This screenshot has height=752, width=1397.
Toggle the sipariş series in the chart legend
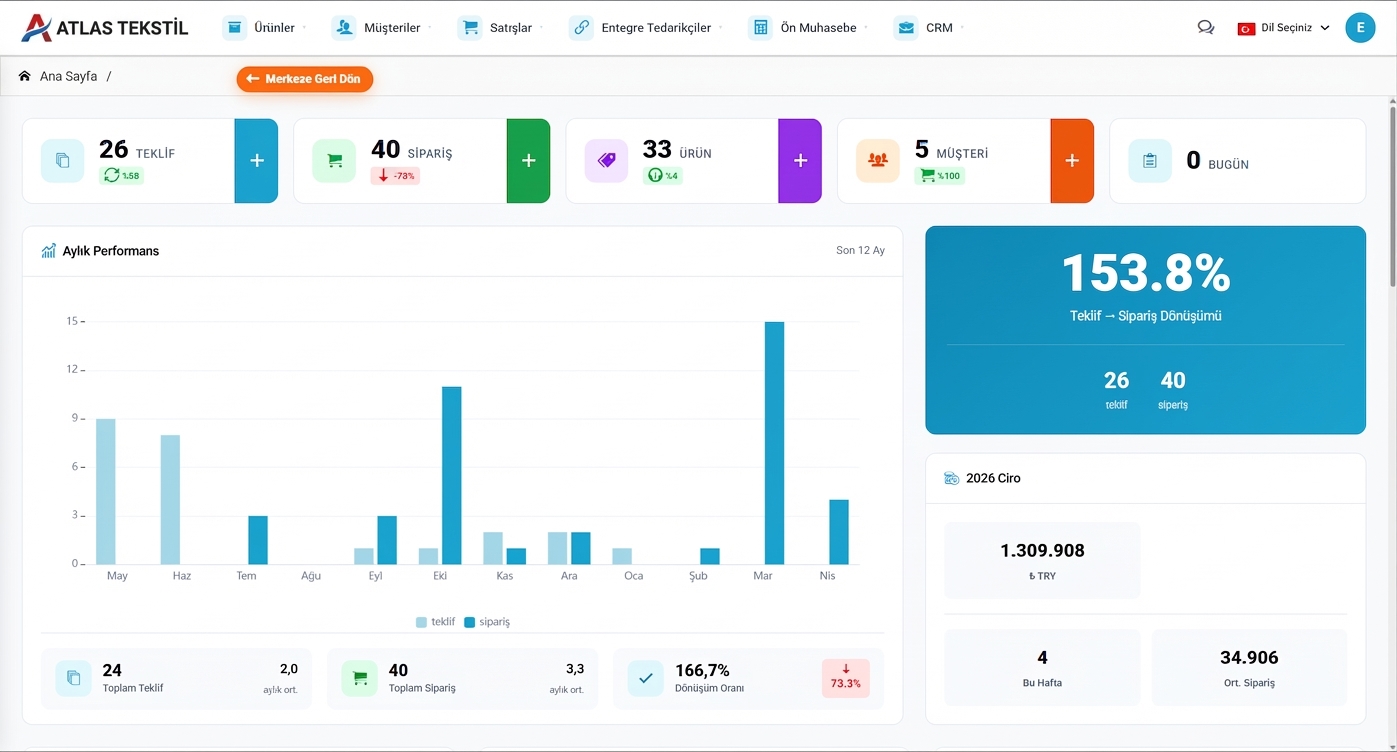pyautogui.click(x=490, y=621)
